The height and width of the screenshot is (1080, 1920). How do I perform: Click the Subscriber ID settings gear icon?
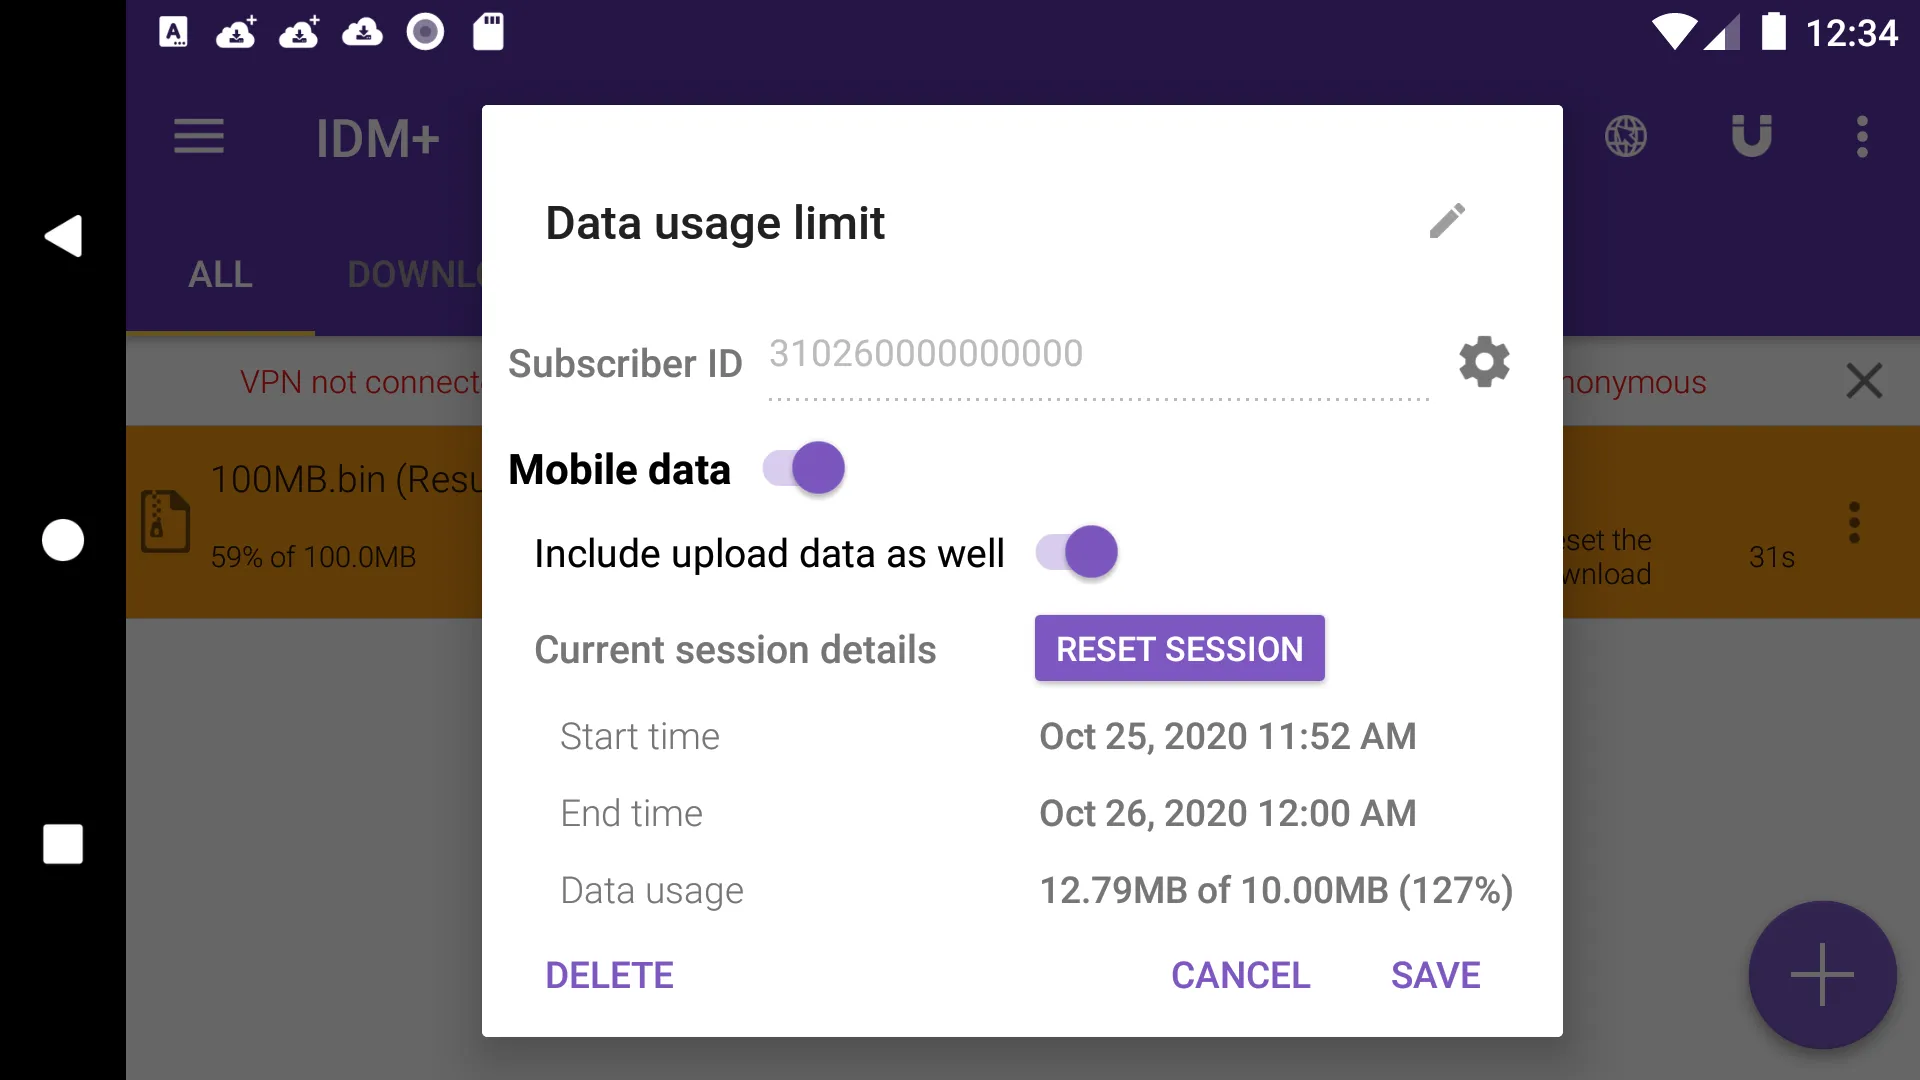tap(1482, 363)
